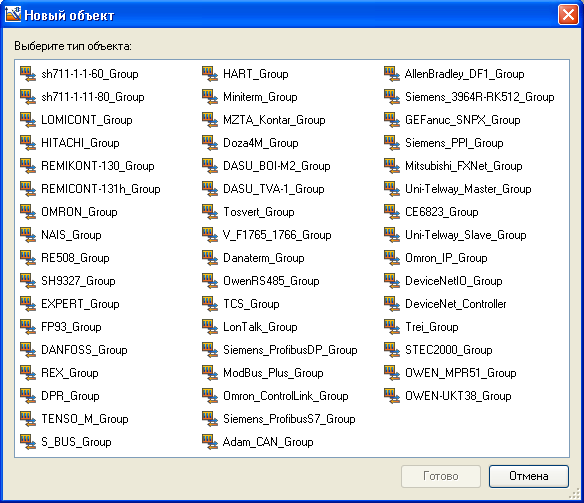This screenshot has width=584, height=503.
Task: Click the Doza4M_Group icon
Action: pyautogui.click(x=210, y=143)
